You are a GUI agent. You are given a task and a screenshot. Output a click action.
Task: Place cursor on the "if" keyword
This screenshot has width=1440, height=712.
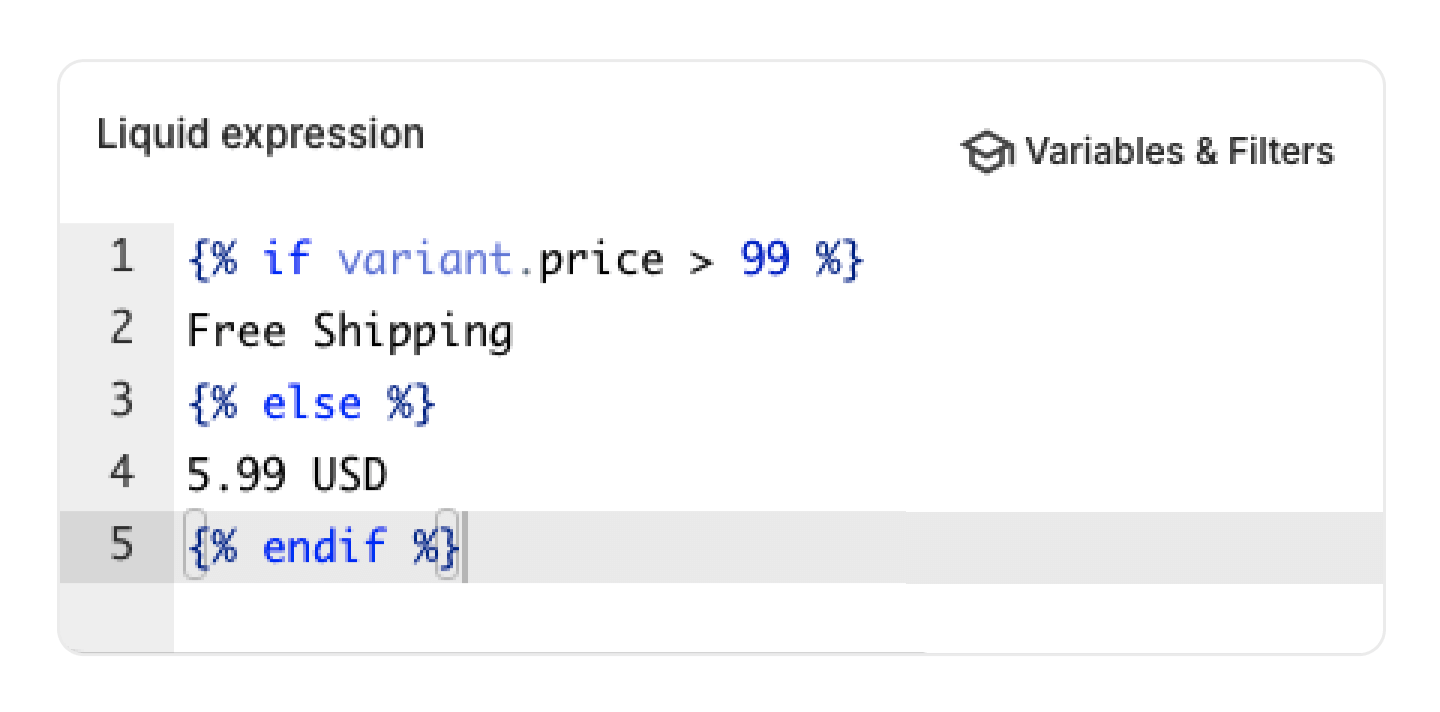[x=286, y=260]
